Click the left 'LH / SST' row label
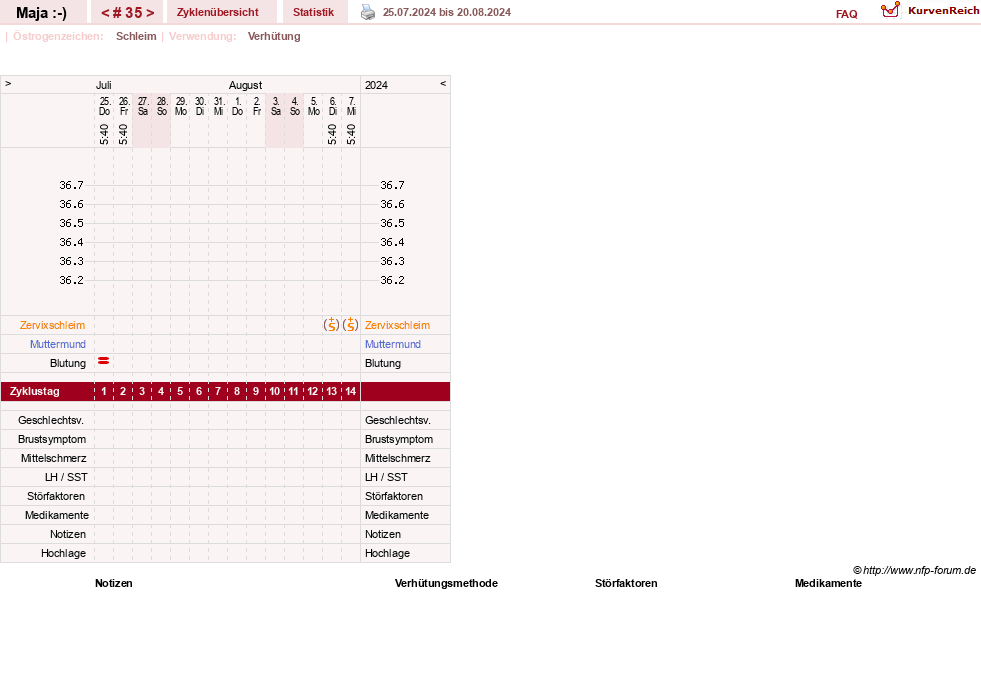The image size is (981, 682). coord(66,477)
